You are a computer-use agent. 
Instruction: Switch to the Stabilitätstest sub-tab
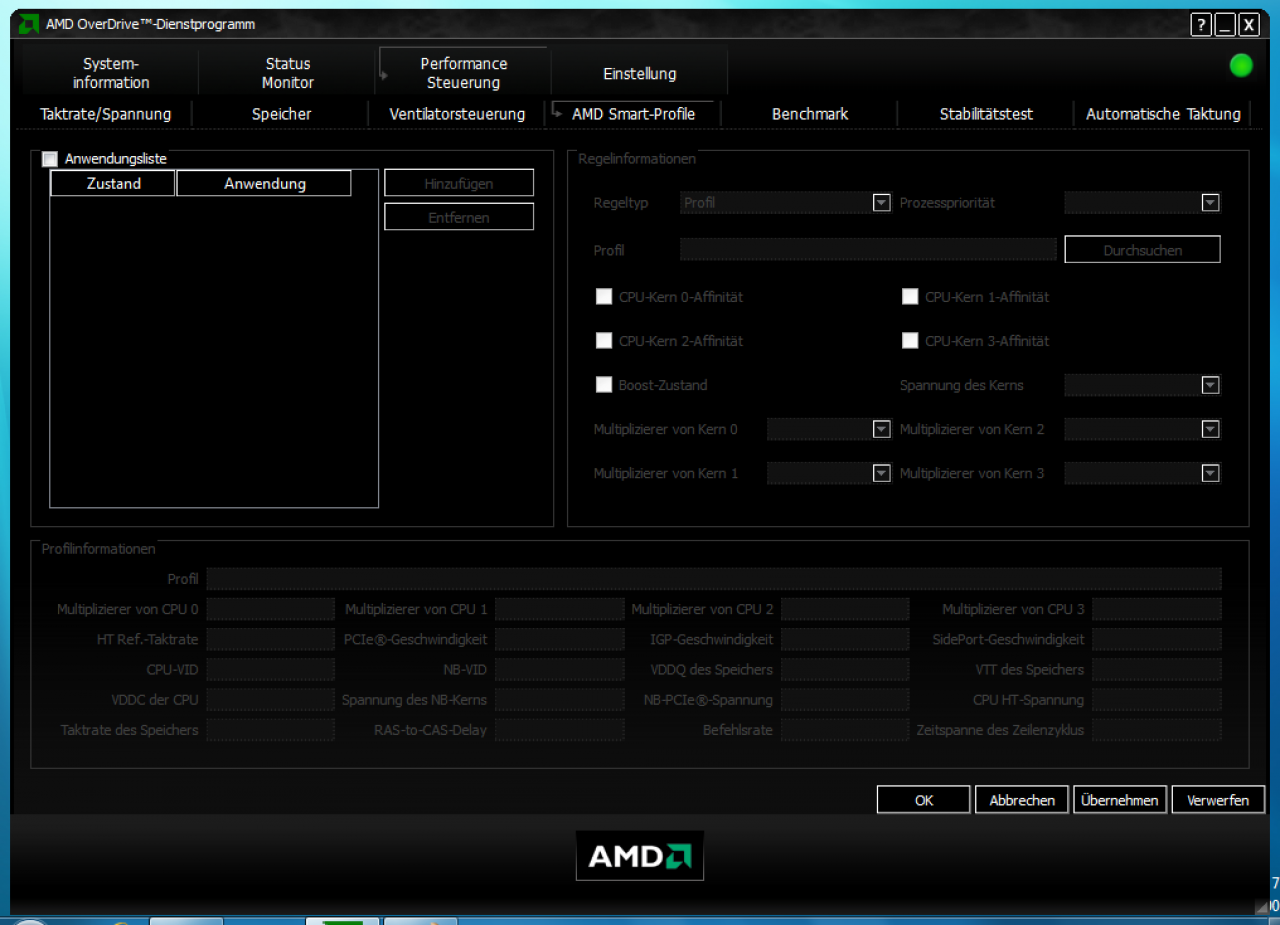click(x=986, y=114)
